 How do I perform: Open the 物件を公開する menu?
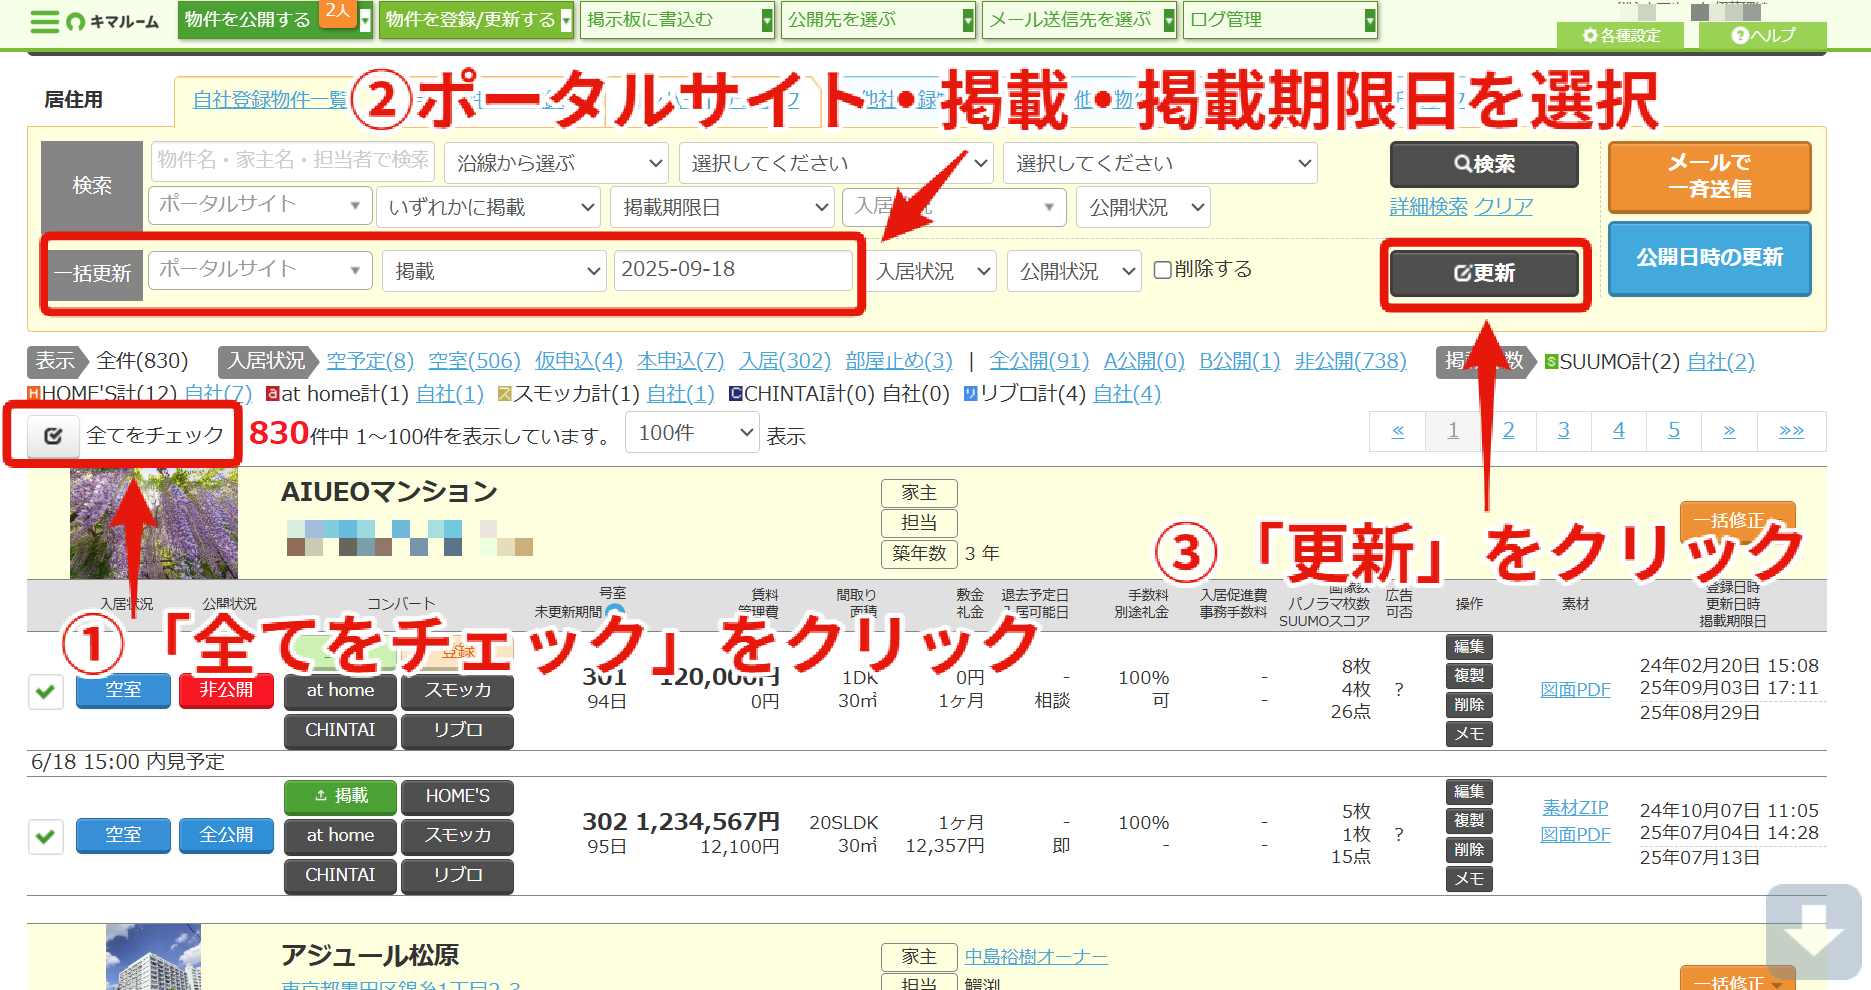275,20
